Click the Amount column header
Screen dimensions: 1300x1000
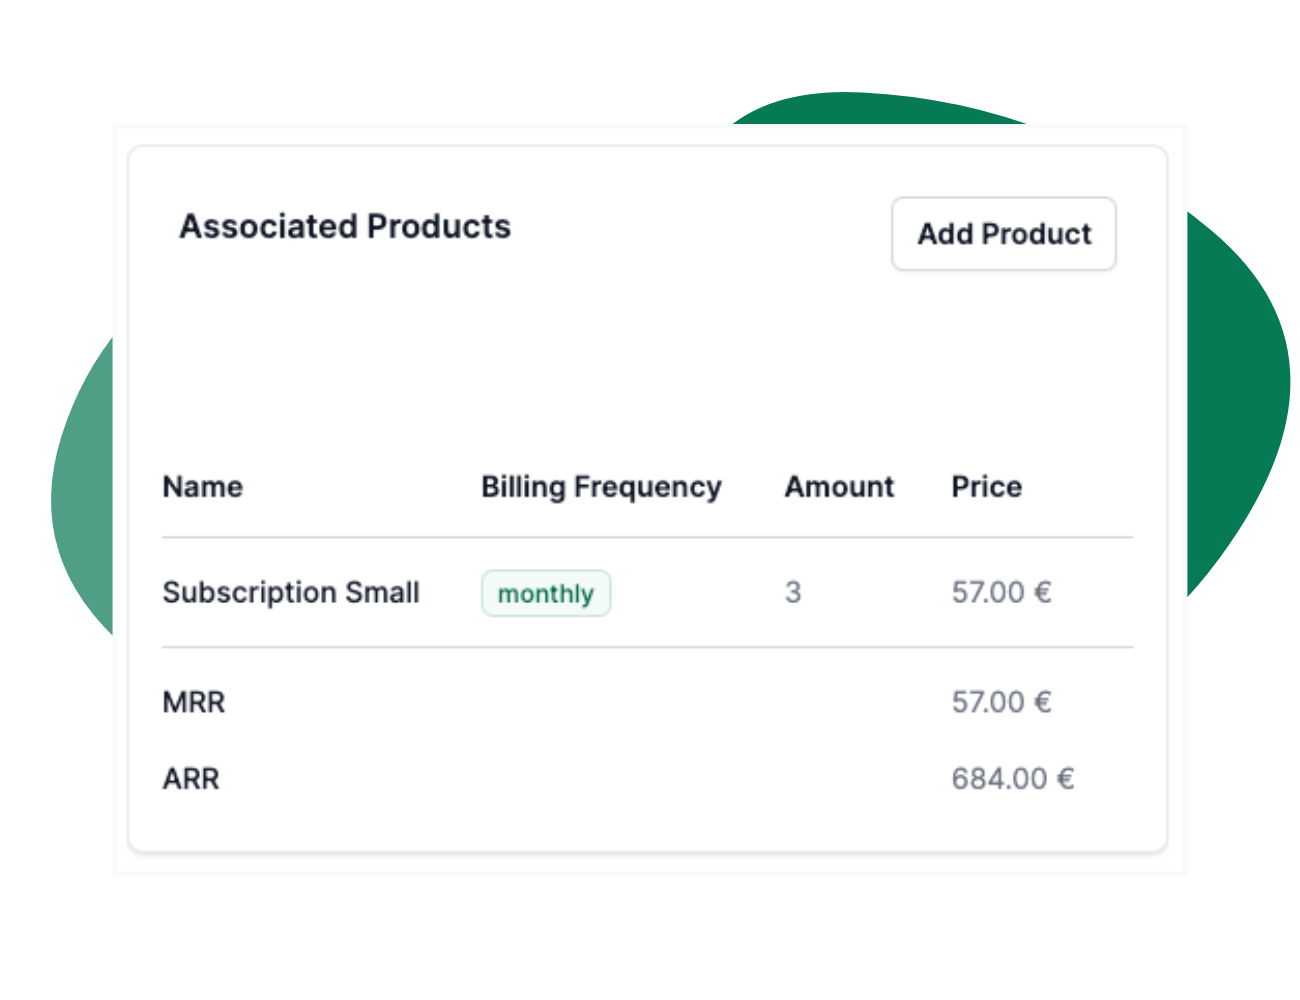[839, 487]
